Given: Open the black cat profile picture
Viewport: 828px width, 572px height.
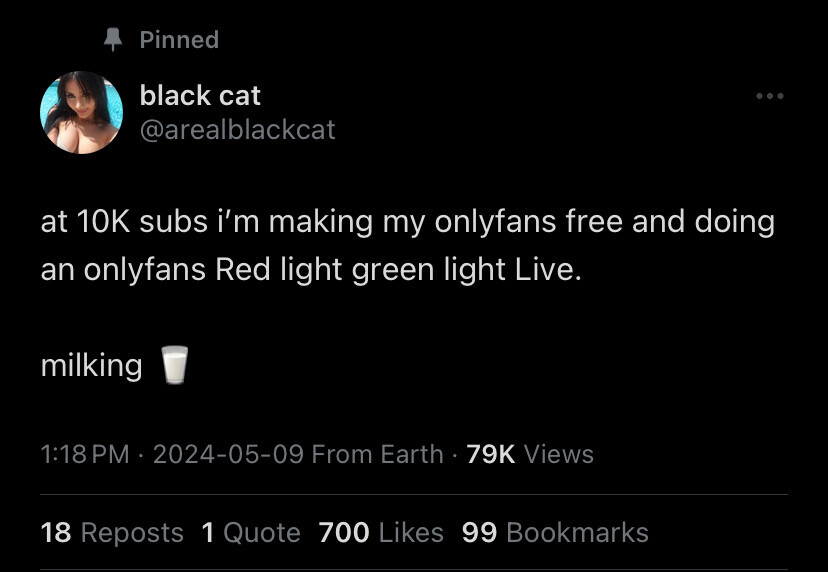Looking at the screenshot, I should point(81,112).
